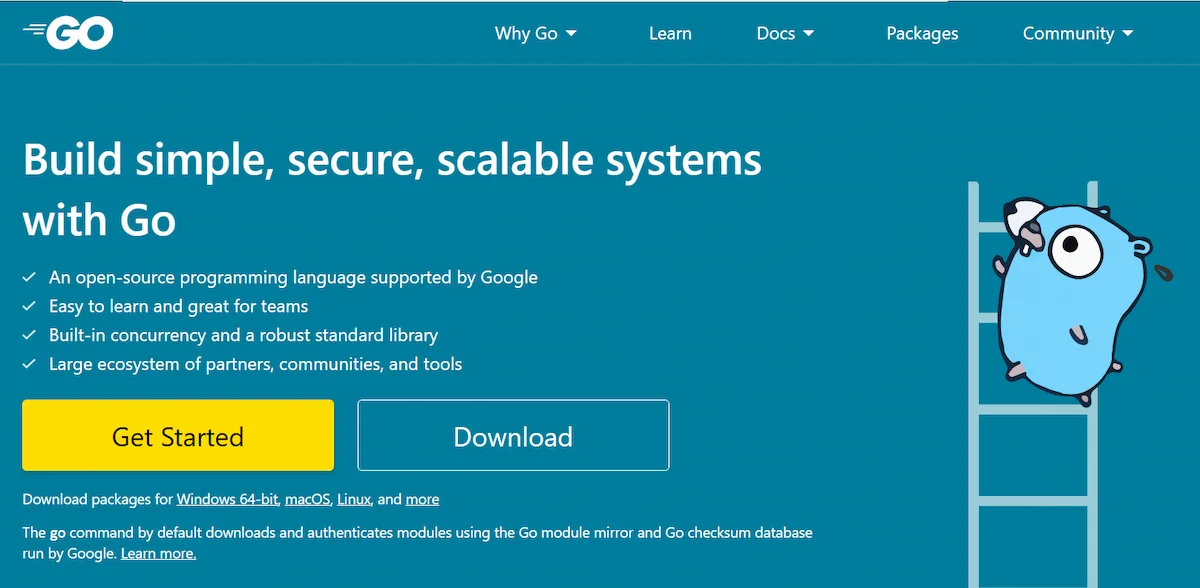Viewport: 1200px width, 588px height.
Task: Click the checkmark beside easy to learn
Action: pyautogui.click(x=28, y=306)
